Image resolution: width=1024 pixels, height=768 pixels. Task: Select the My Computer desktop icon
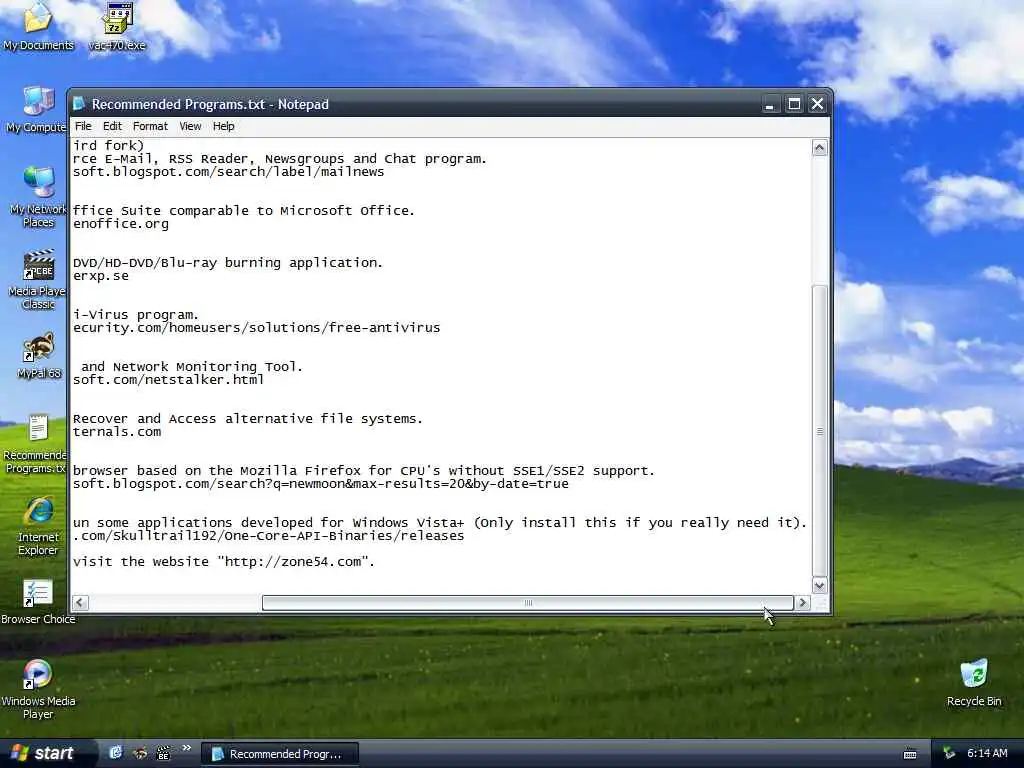pos(37,110)
